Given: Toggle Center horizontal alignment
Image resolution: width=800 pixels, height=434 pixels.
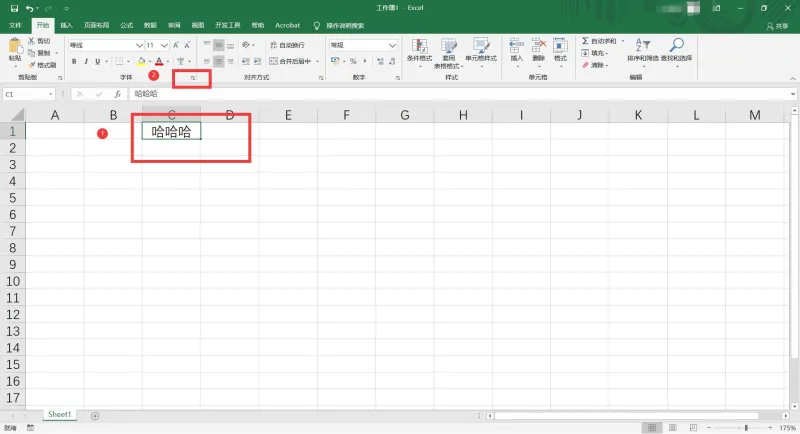Looking at the screenshot, I should 218,61.
